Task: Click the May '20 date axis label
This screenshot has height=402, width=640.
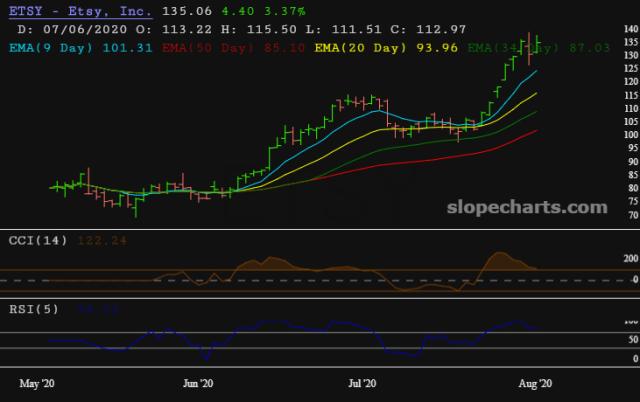Action: click(38, 382)
